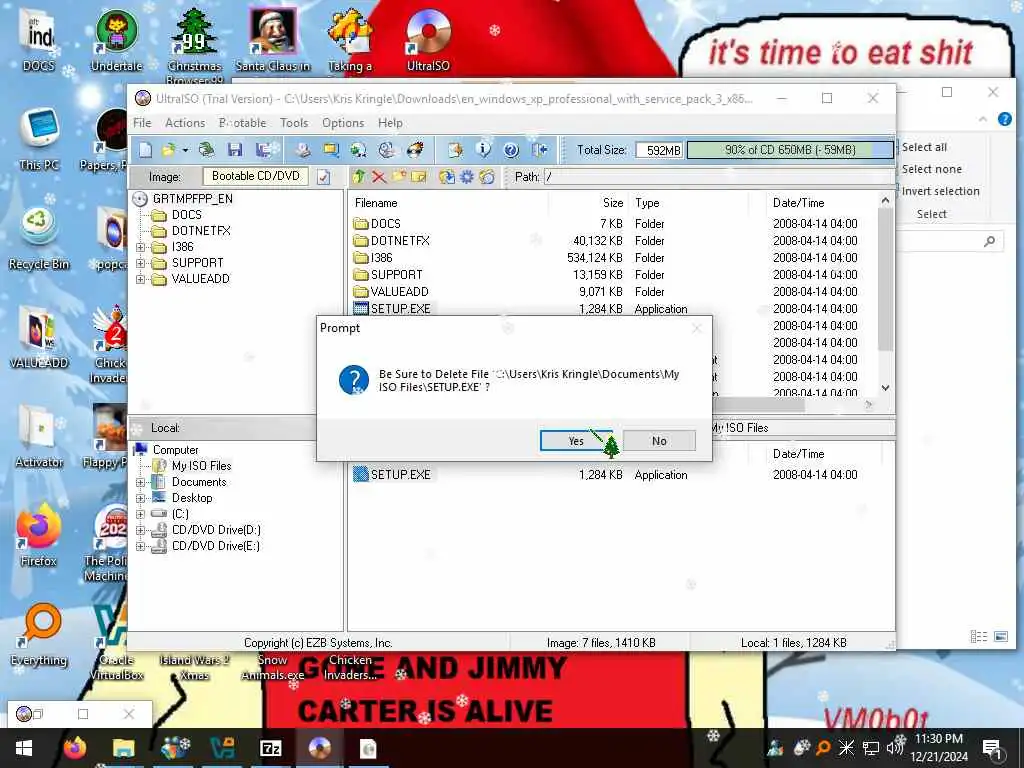Open the Options menu
1024x768 pixels.
coord(343,123)
